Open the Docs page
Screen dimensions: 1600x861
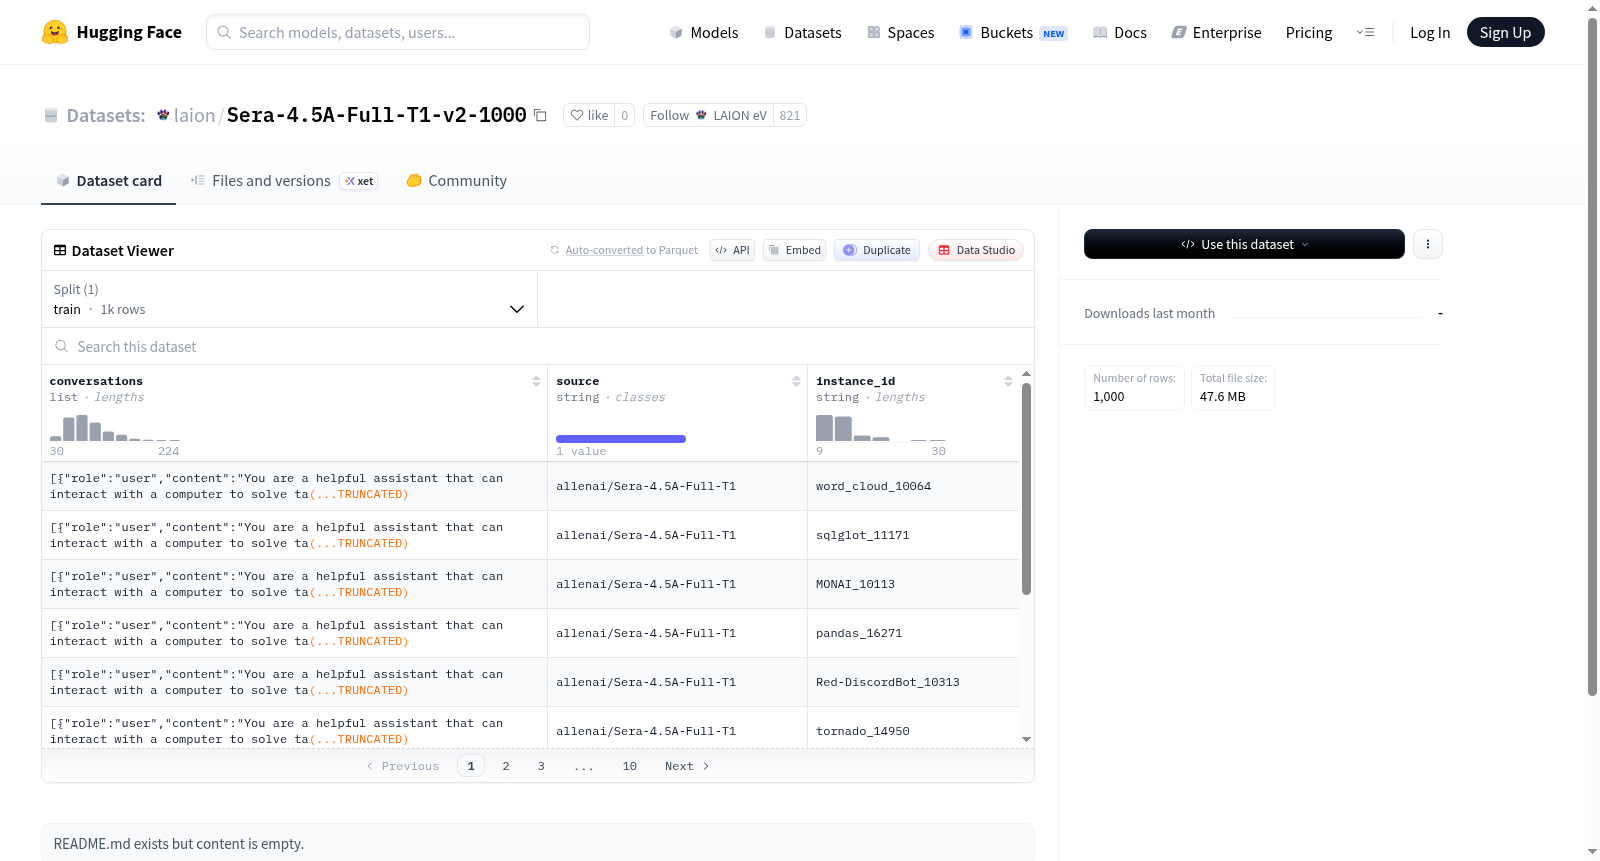pos(1119,32)
